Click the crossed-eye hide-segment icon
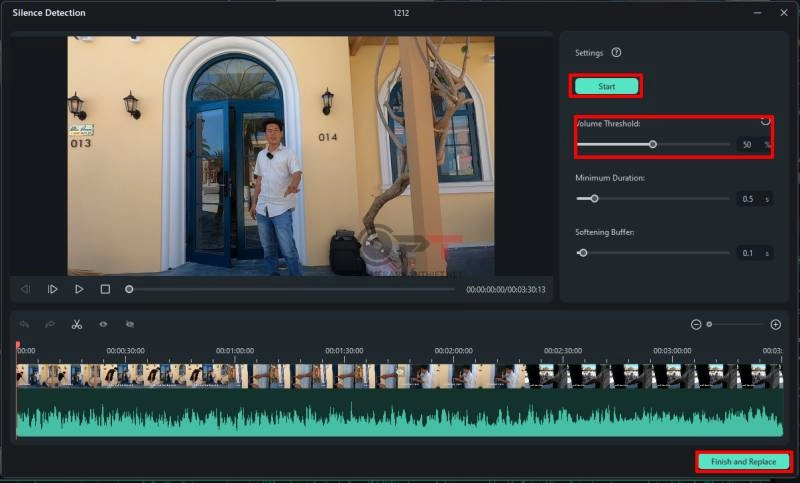The width and height of the screenshot is (800, 483). point(130,324)
